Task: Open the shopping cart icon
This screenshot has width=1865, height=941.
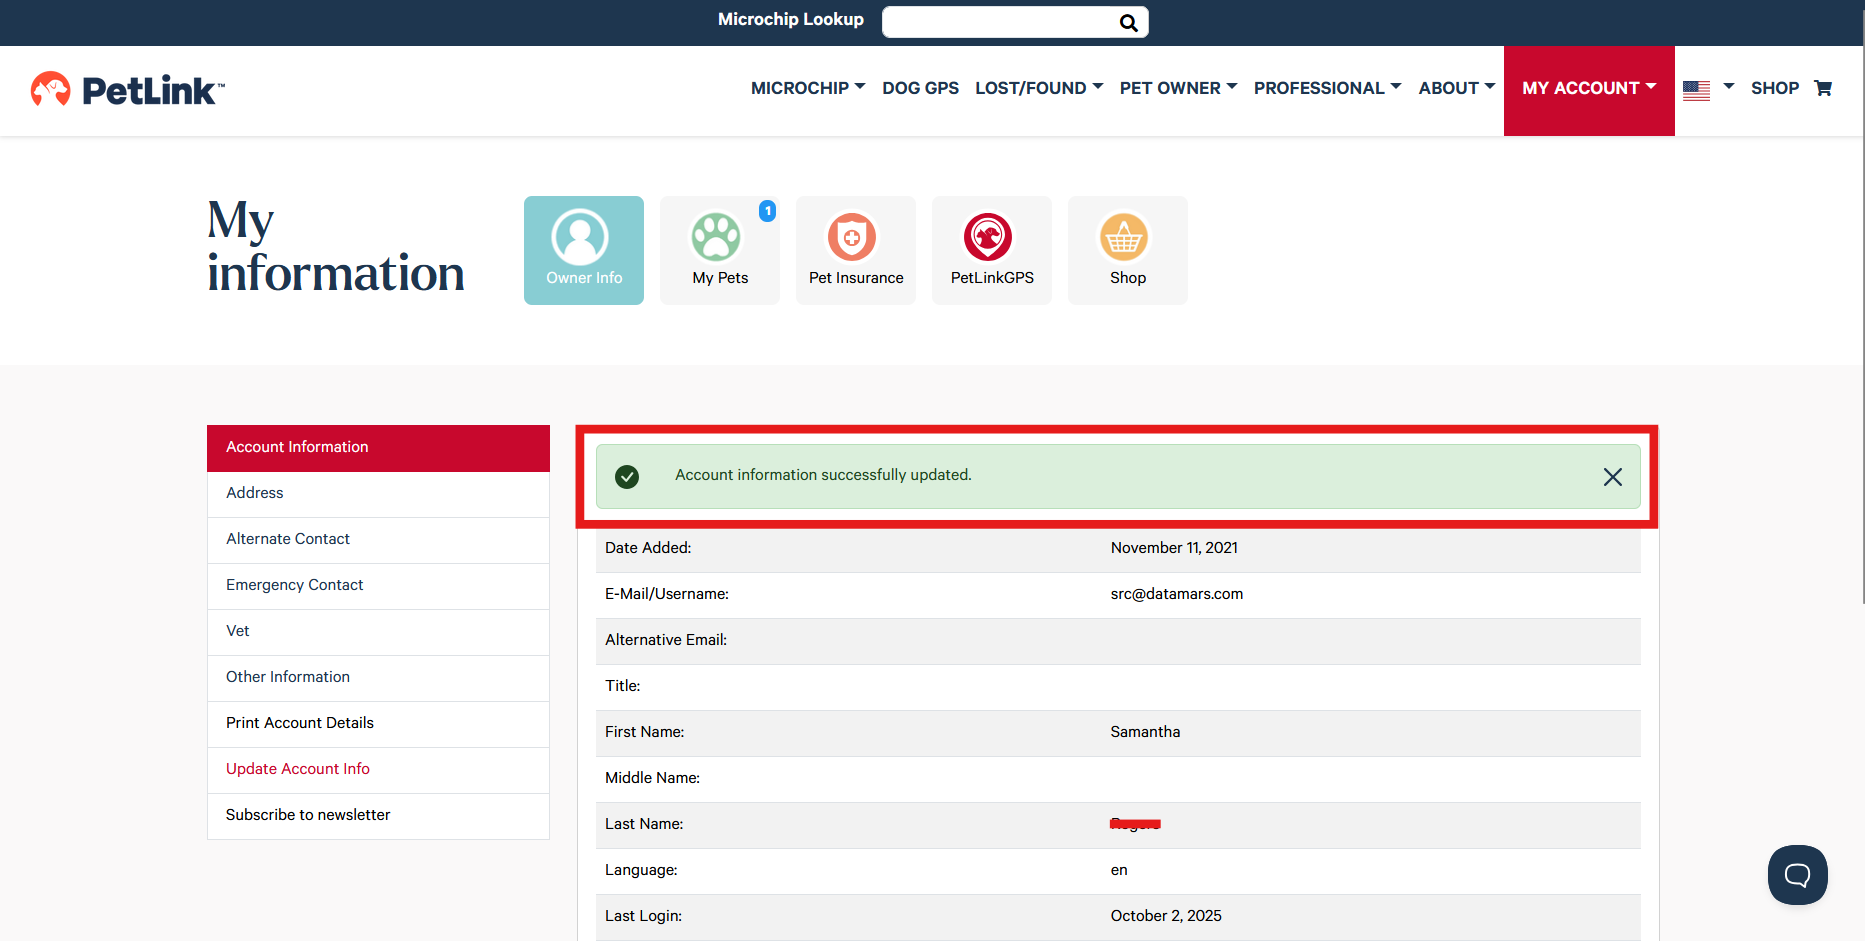Action: [1823, 88]
